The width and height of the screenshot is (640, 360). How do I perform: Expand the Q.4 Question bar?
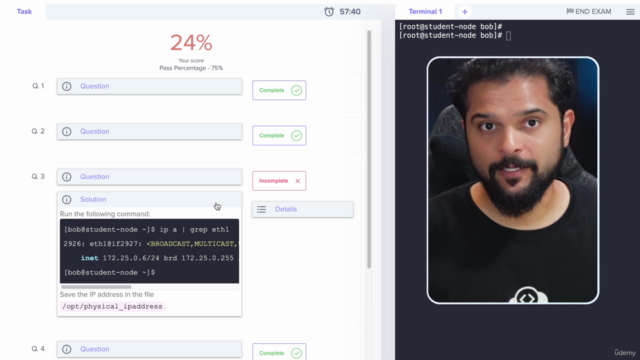149,349
